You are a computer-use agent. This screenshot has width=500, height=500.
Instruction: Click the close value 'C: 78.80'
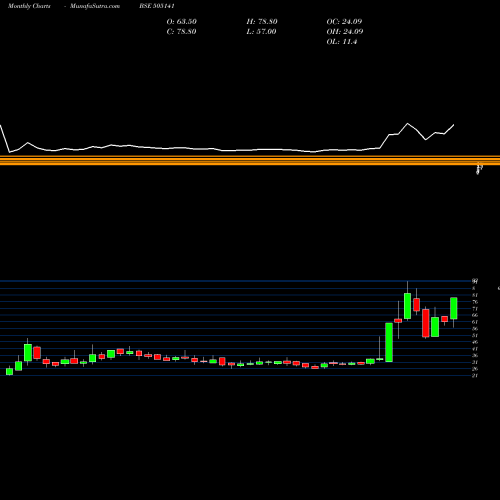(x=181, y=32)
